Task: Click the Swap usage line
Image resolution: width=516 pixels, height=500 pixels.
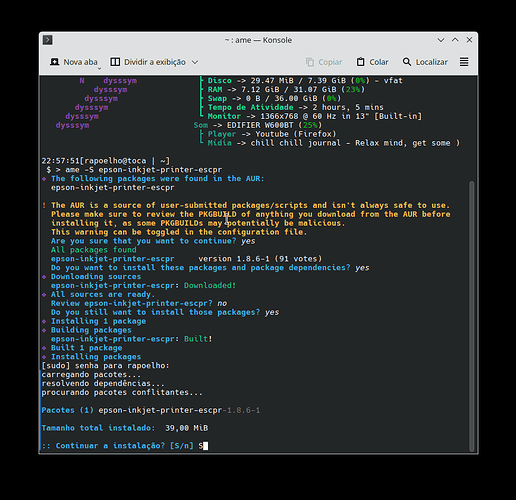Action: (274, 99)
